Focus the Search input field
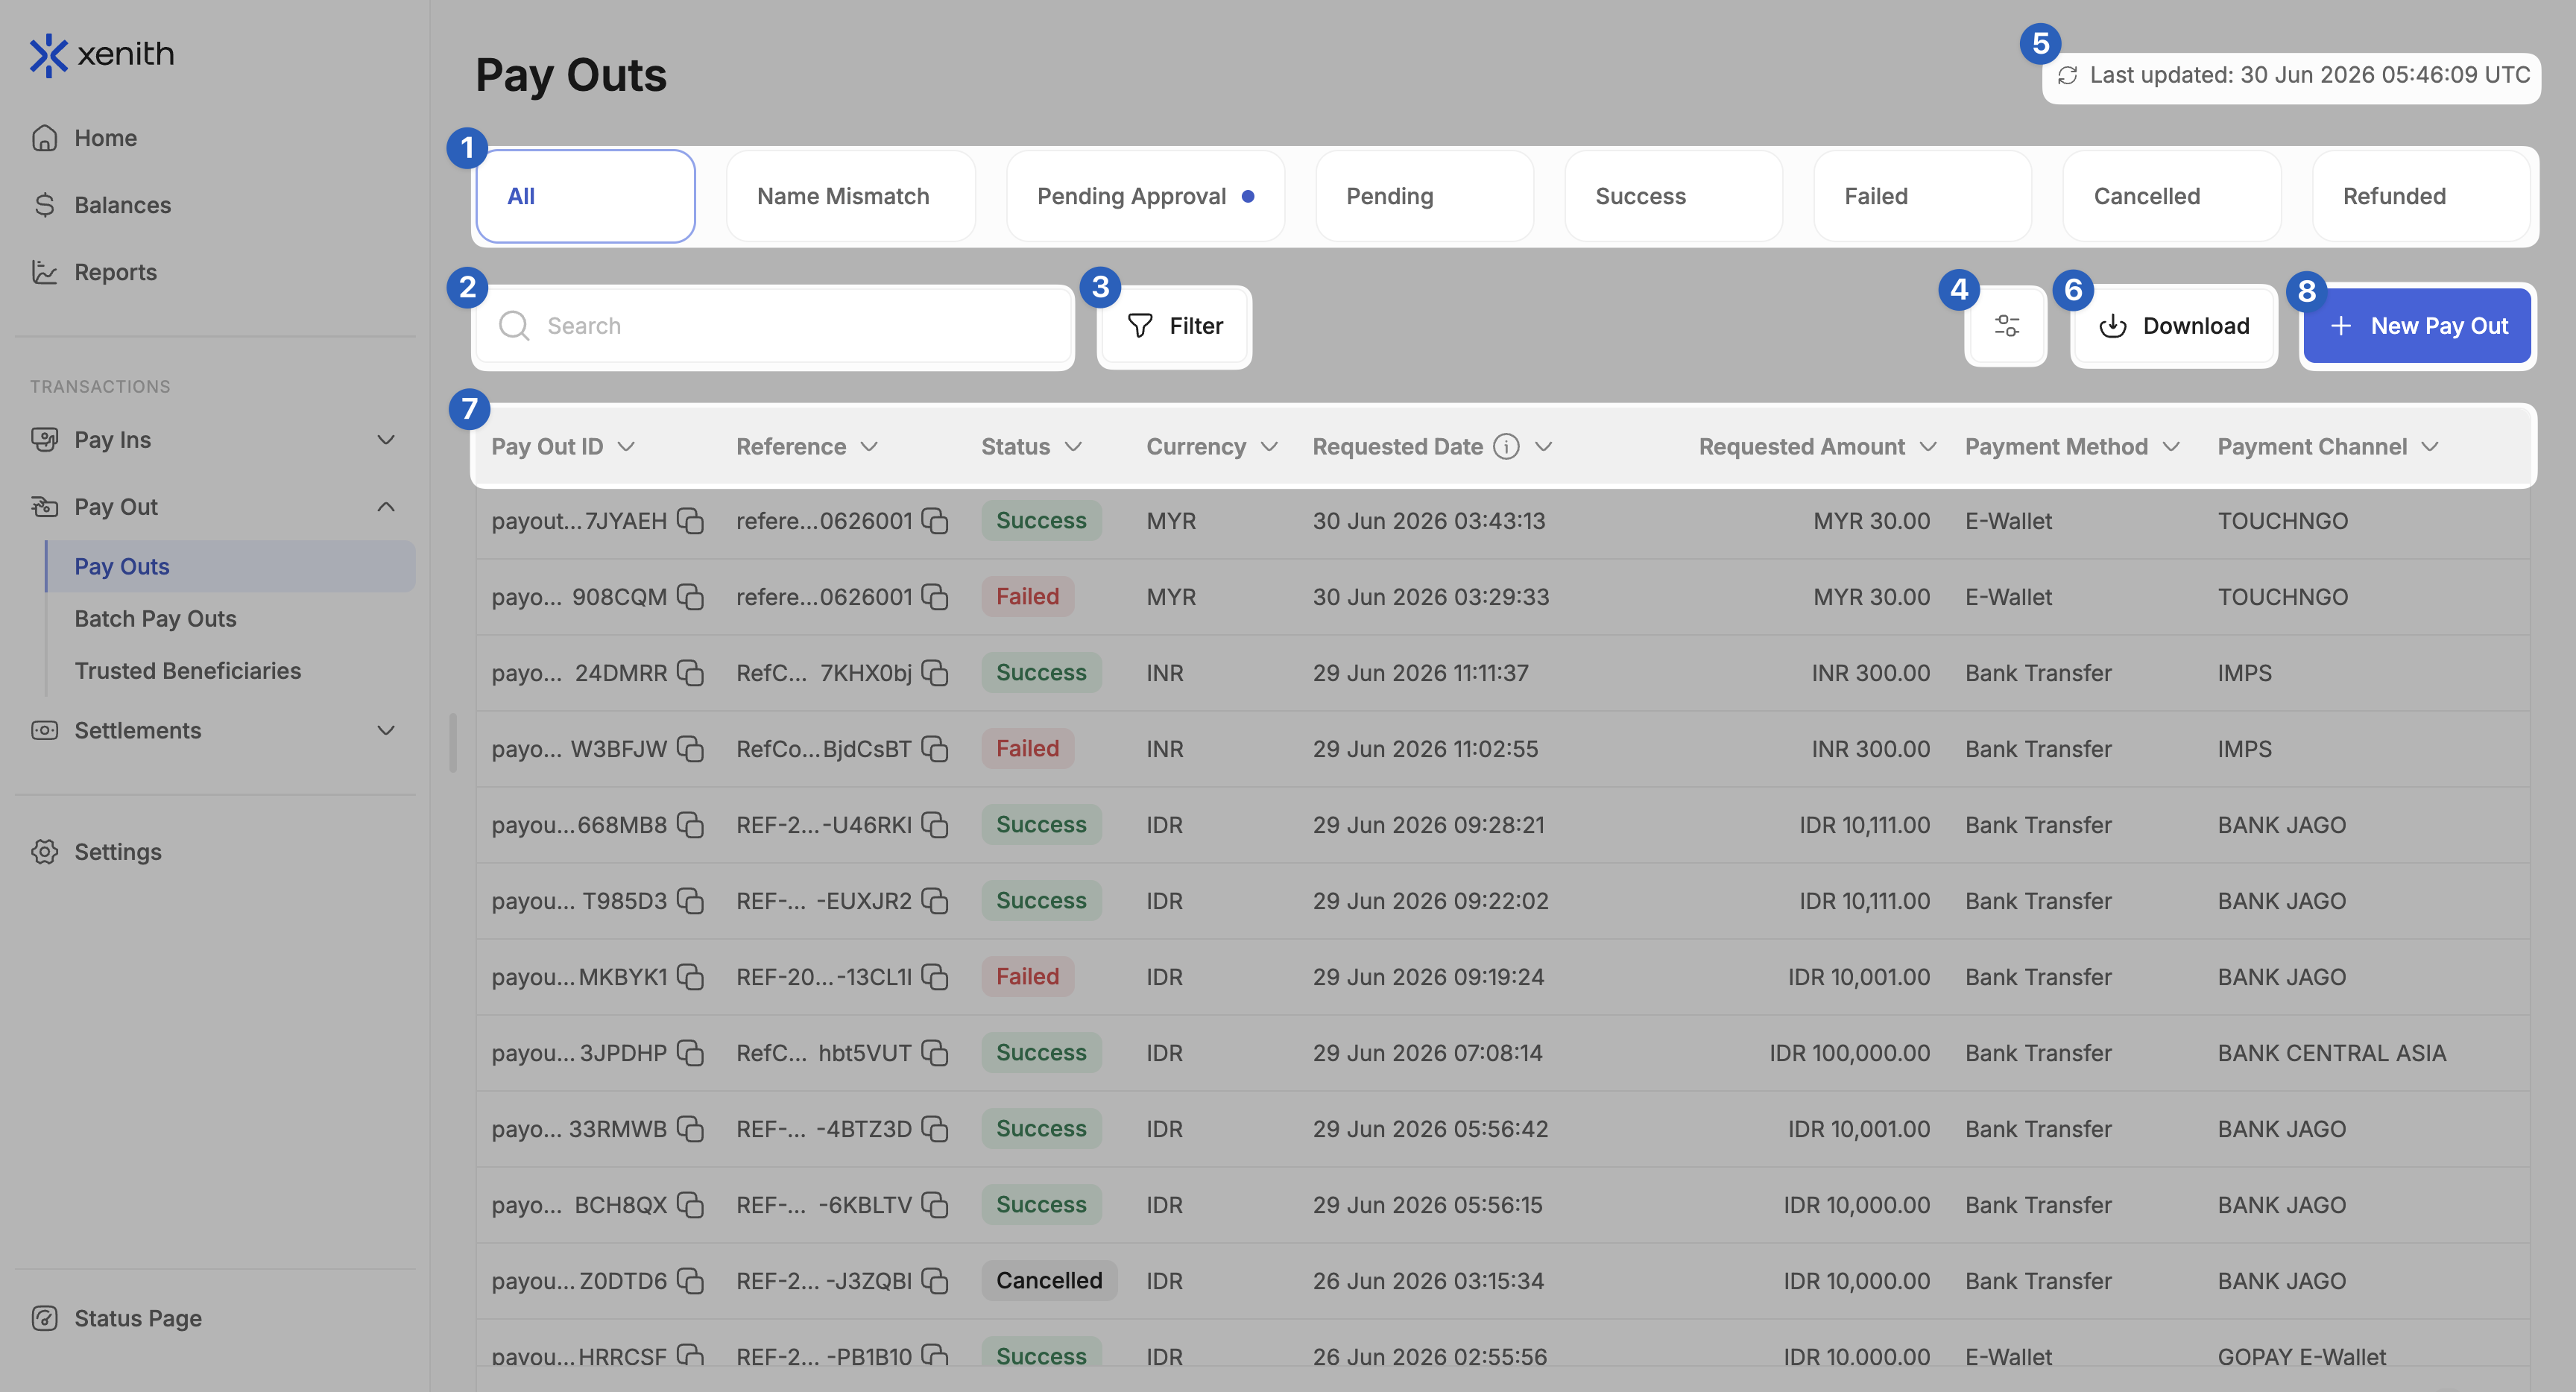This screenshot has width=2576, height=1392. 773,326
